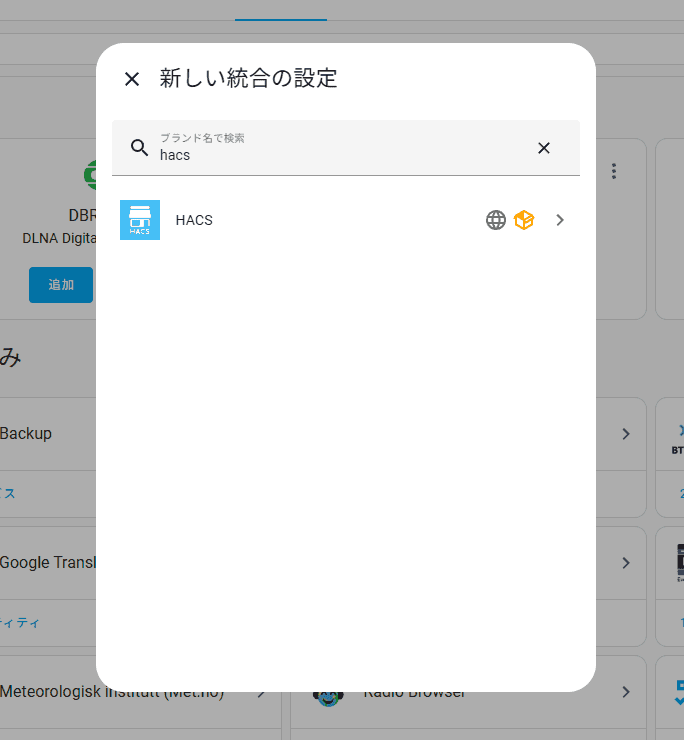Focus the brand name search field
Image resolution: width=684 pixels, height=740 pixels.
346,148
